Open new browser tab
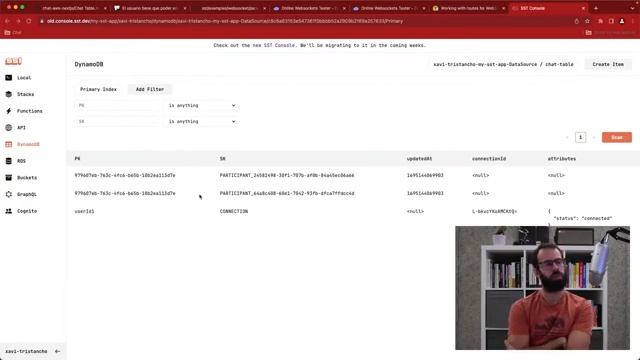 click(x=596, y=8)
